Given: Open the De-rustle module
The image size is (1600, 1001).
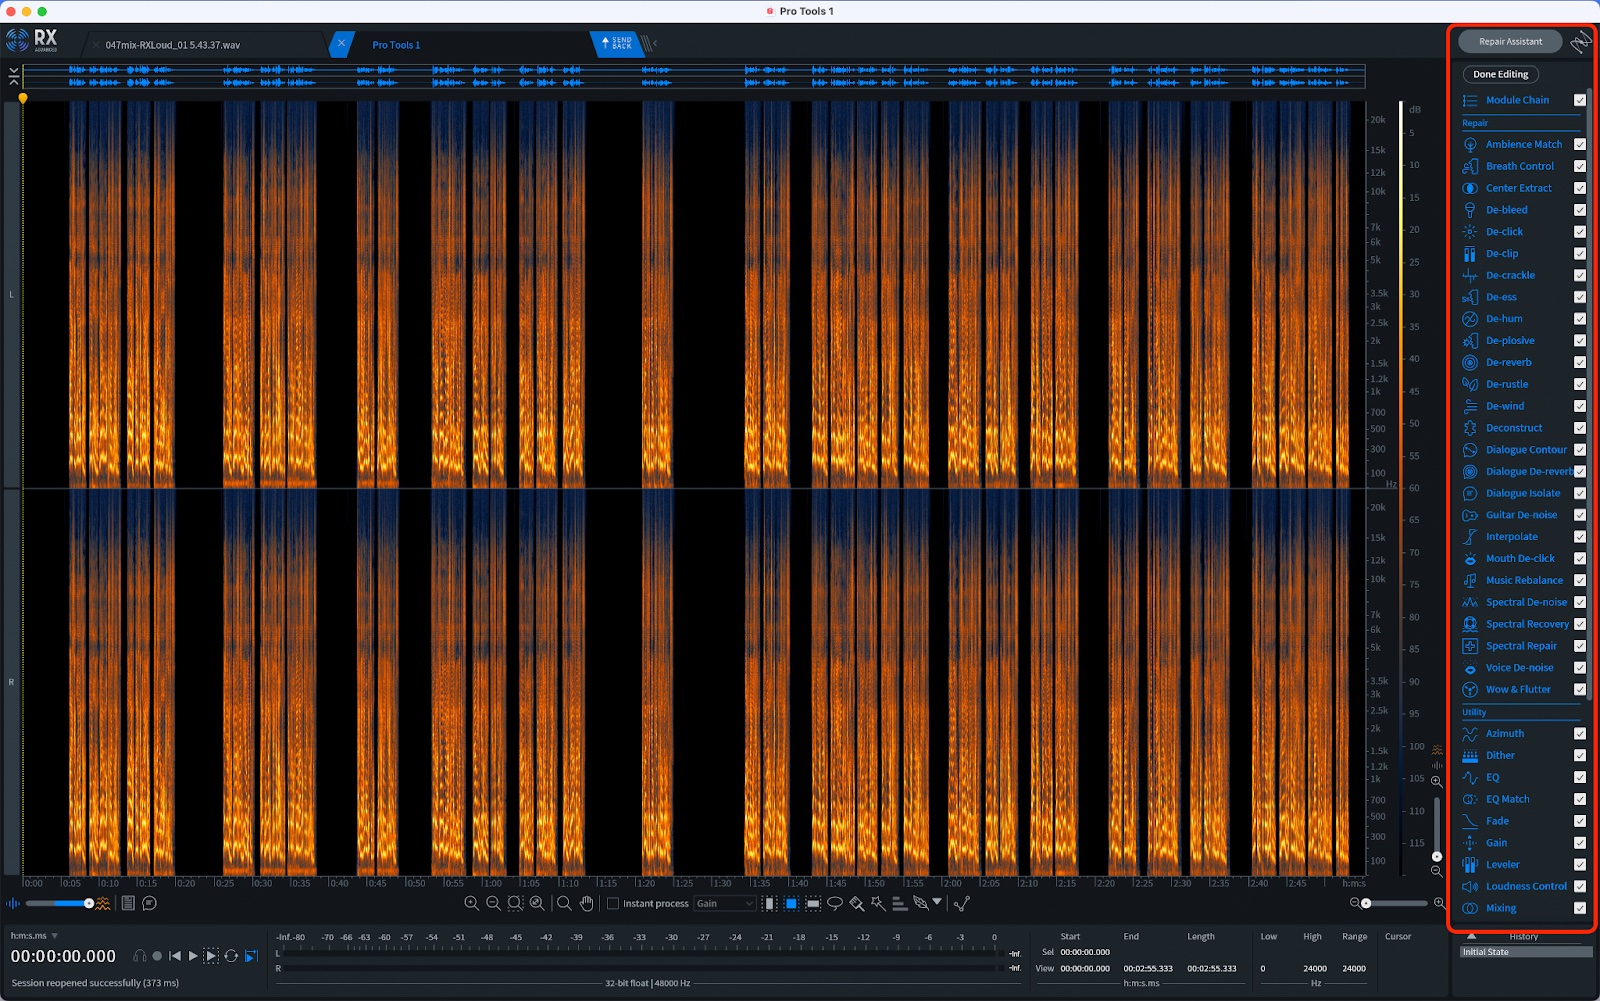Looking at the screenshot, I should click(x=1507, y=385).
